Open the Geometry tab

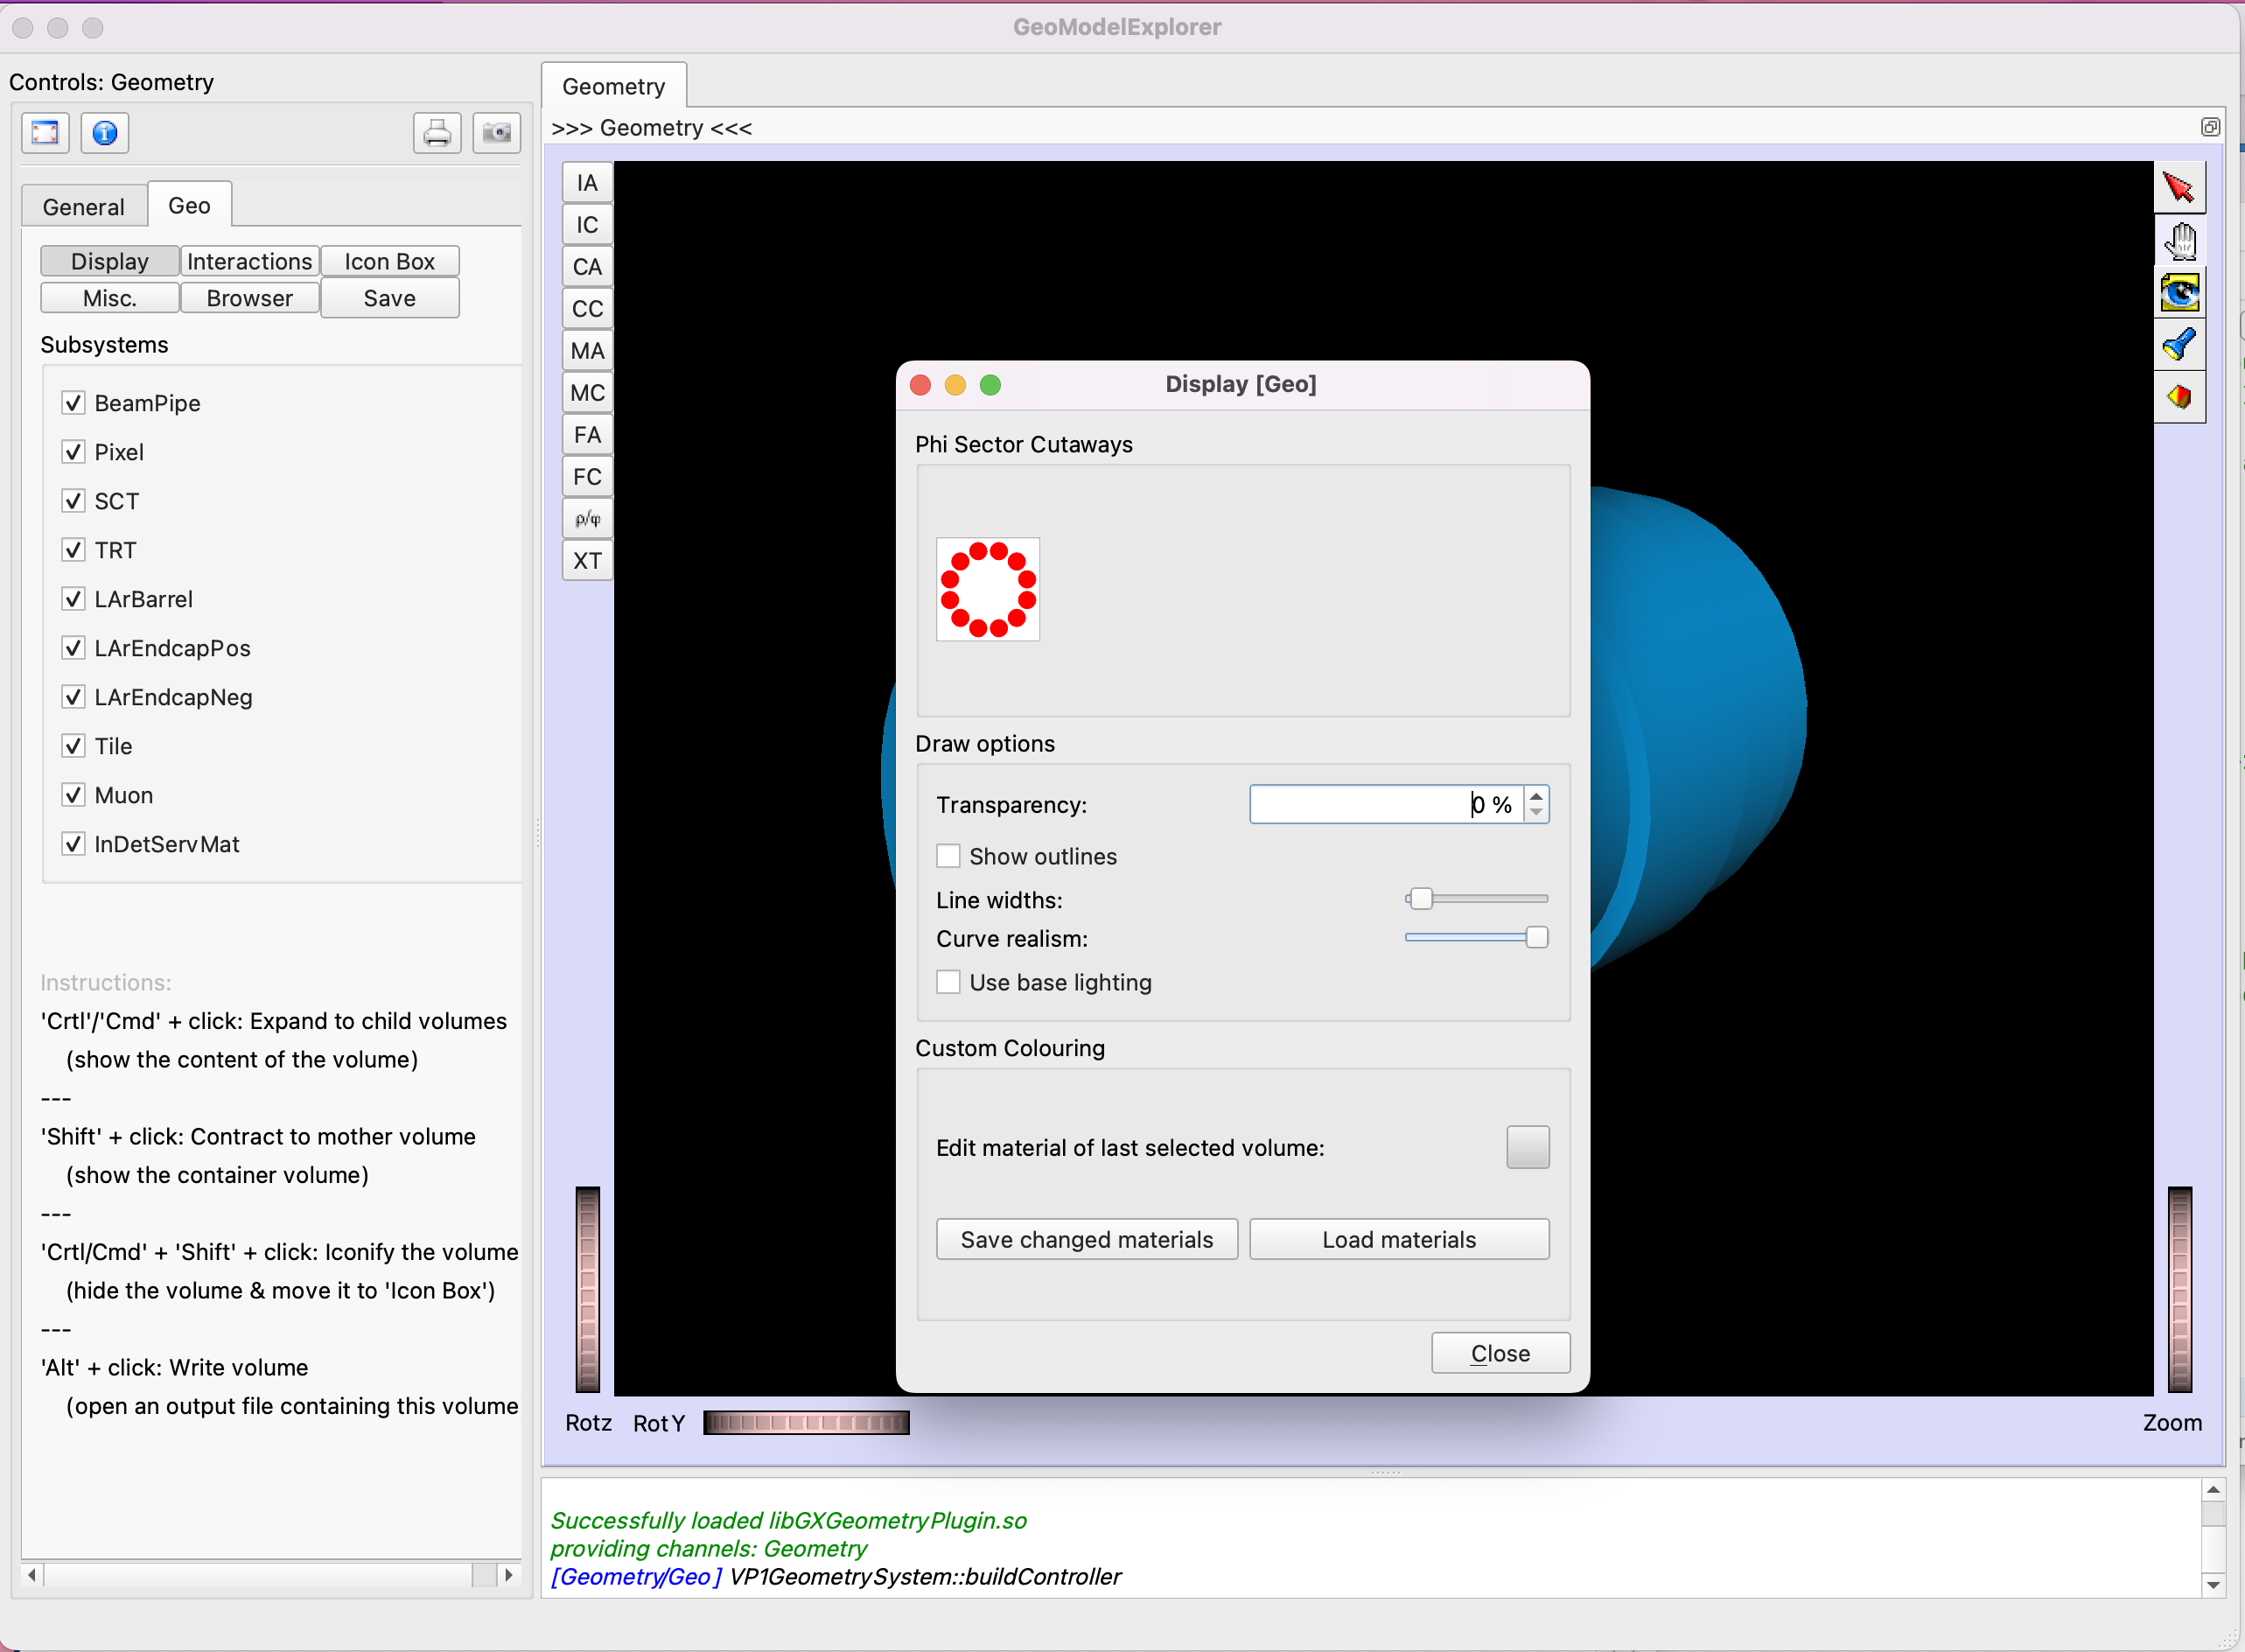click(x=614, y=86)
